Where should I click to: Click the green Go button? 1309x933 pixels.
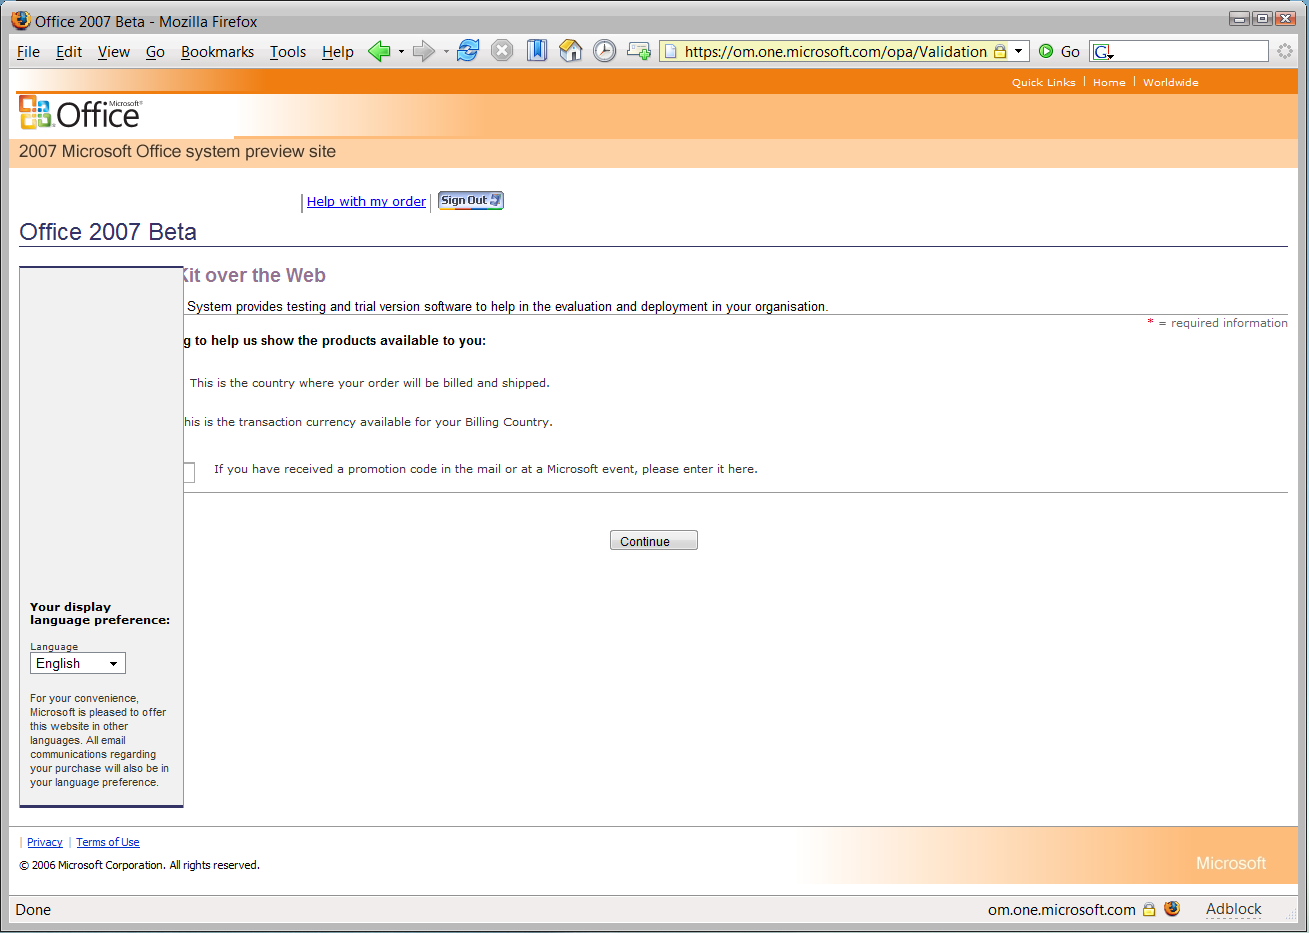(1059, 52)
